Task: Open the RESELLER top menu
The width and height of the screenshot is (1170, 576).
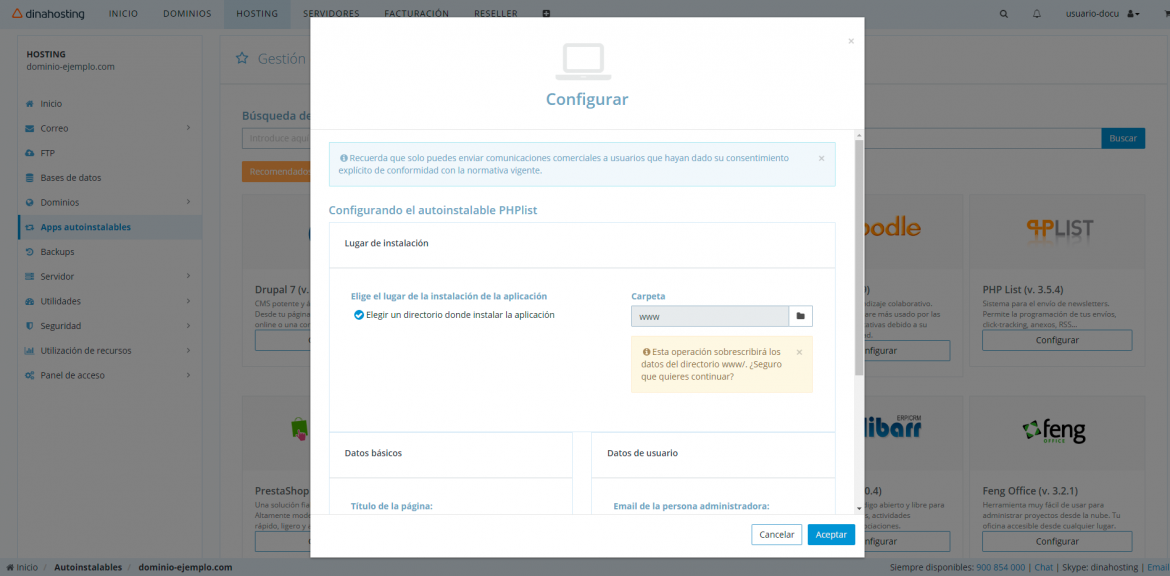Action: pos(495,13)
